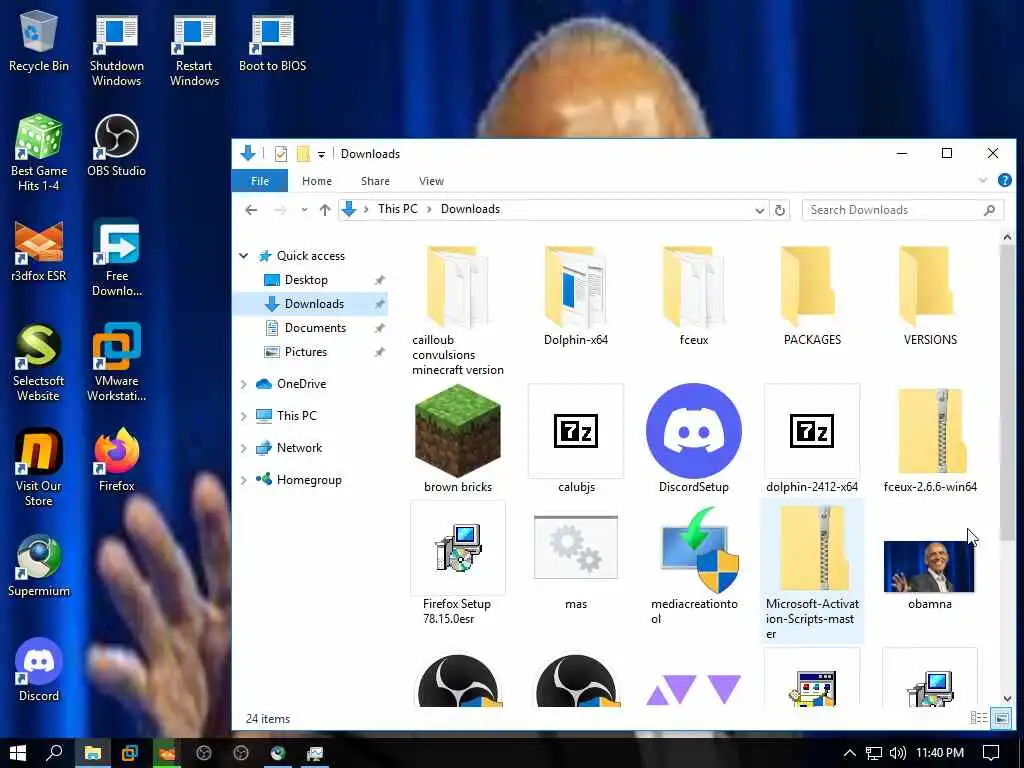The width and height of the screenshot is (1024, 768).
Task: Click File Explorer on the taskbar
Action: [x=93, y=753]
